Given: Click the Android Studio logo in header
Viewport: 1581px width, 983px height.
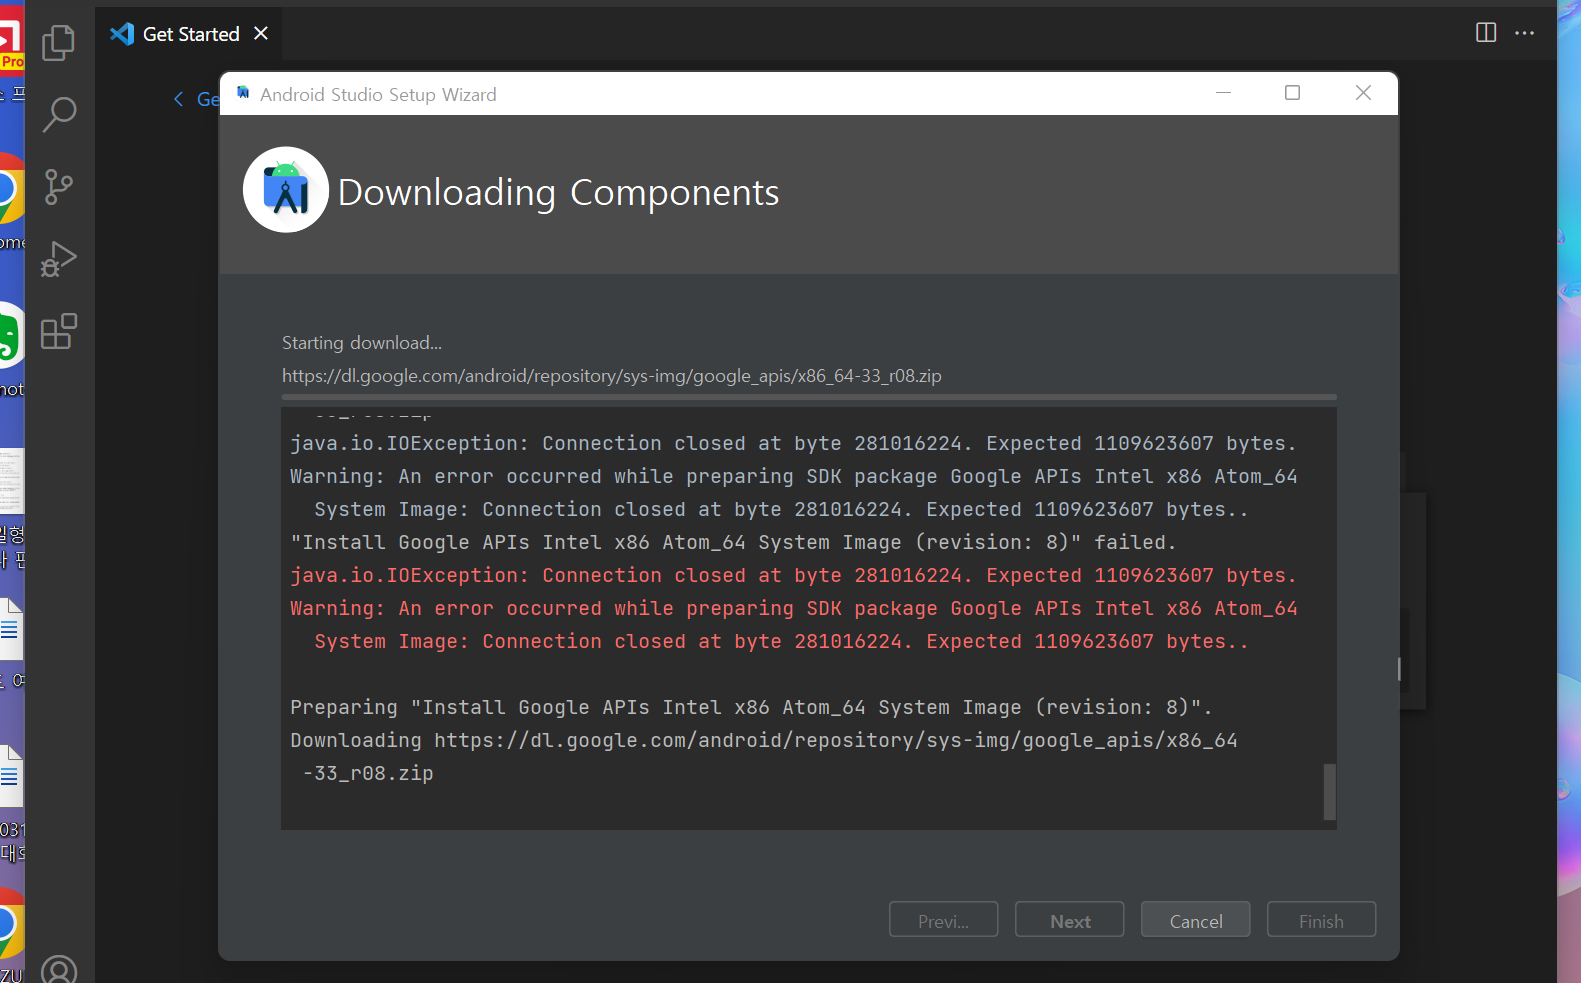Looking at the screenshot, I should point(286,190).
